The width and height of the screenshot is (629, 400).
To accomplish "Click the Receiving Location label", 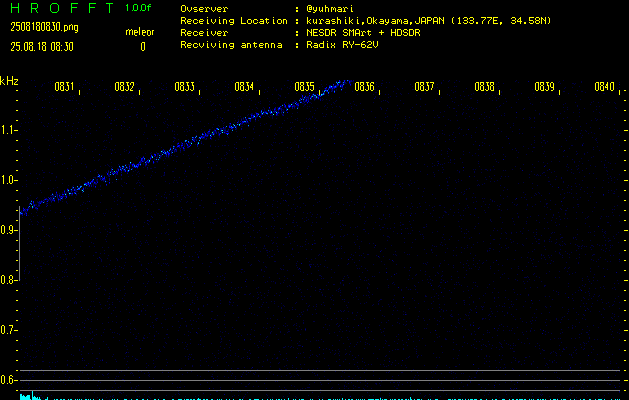I will [234, 21].
